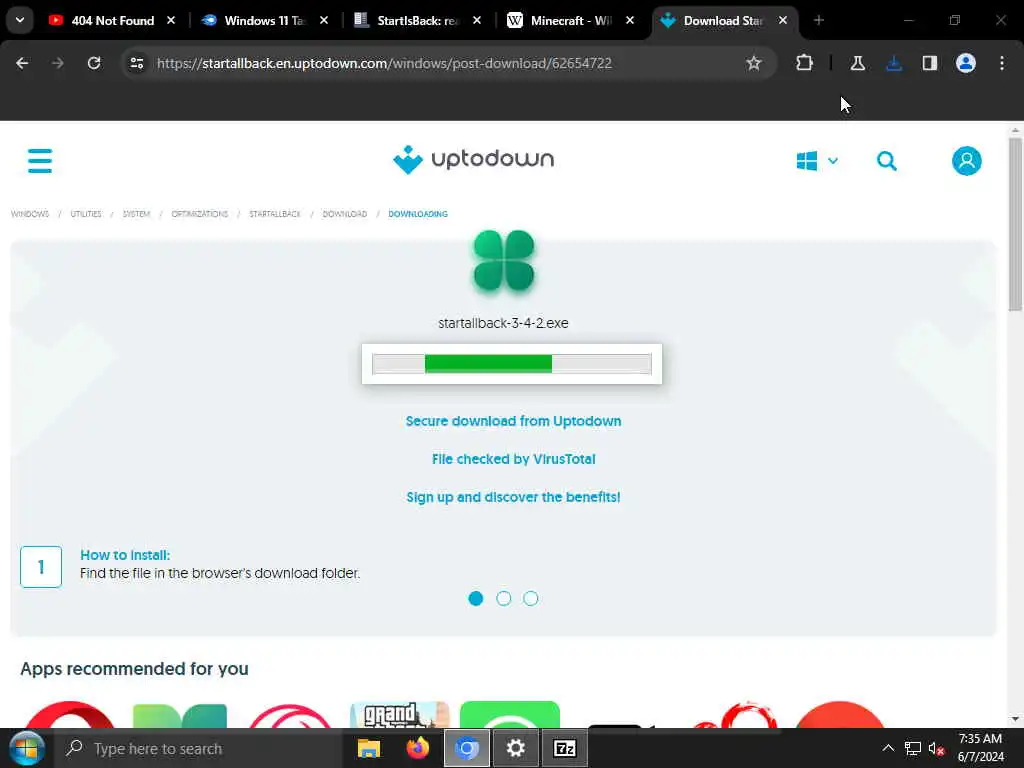
Task: Select the first install-step carousel dot
Action: click(475, 598)
